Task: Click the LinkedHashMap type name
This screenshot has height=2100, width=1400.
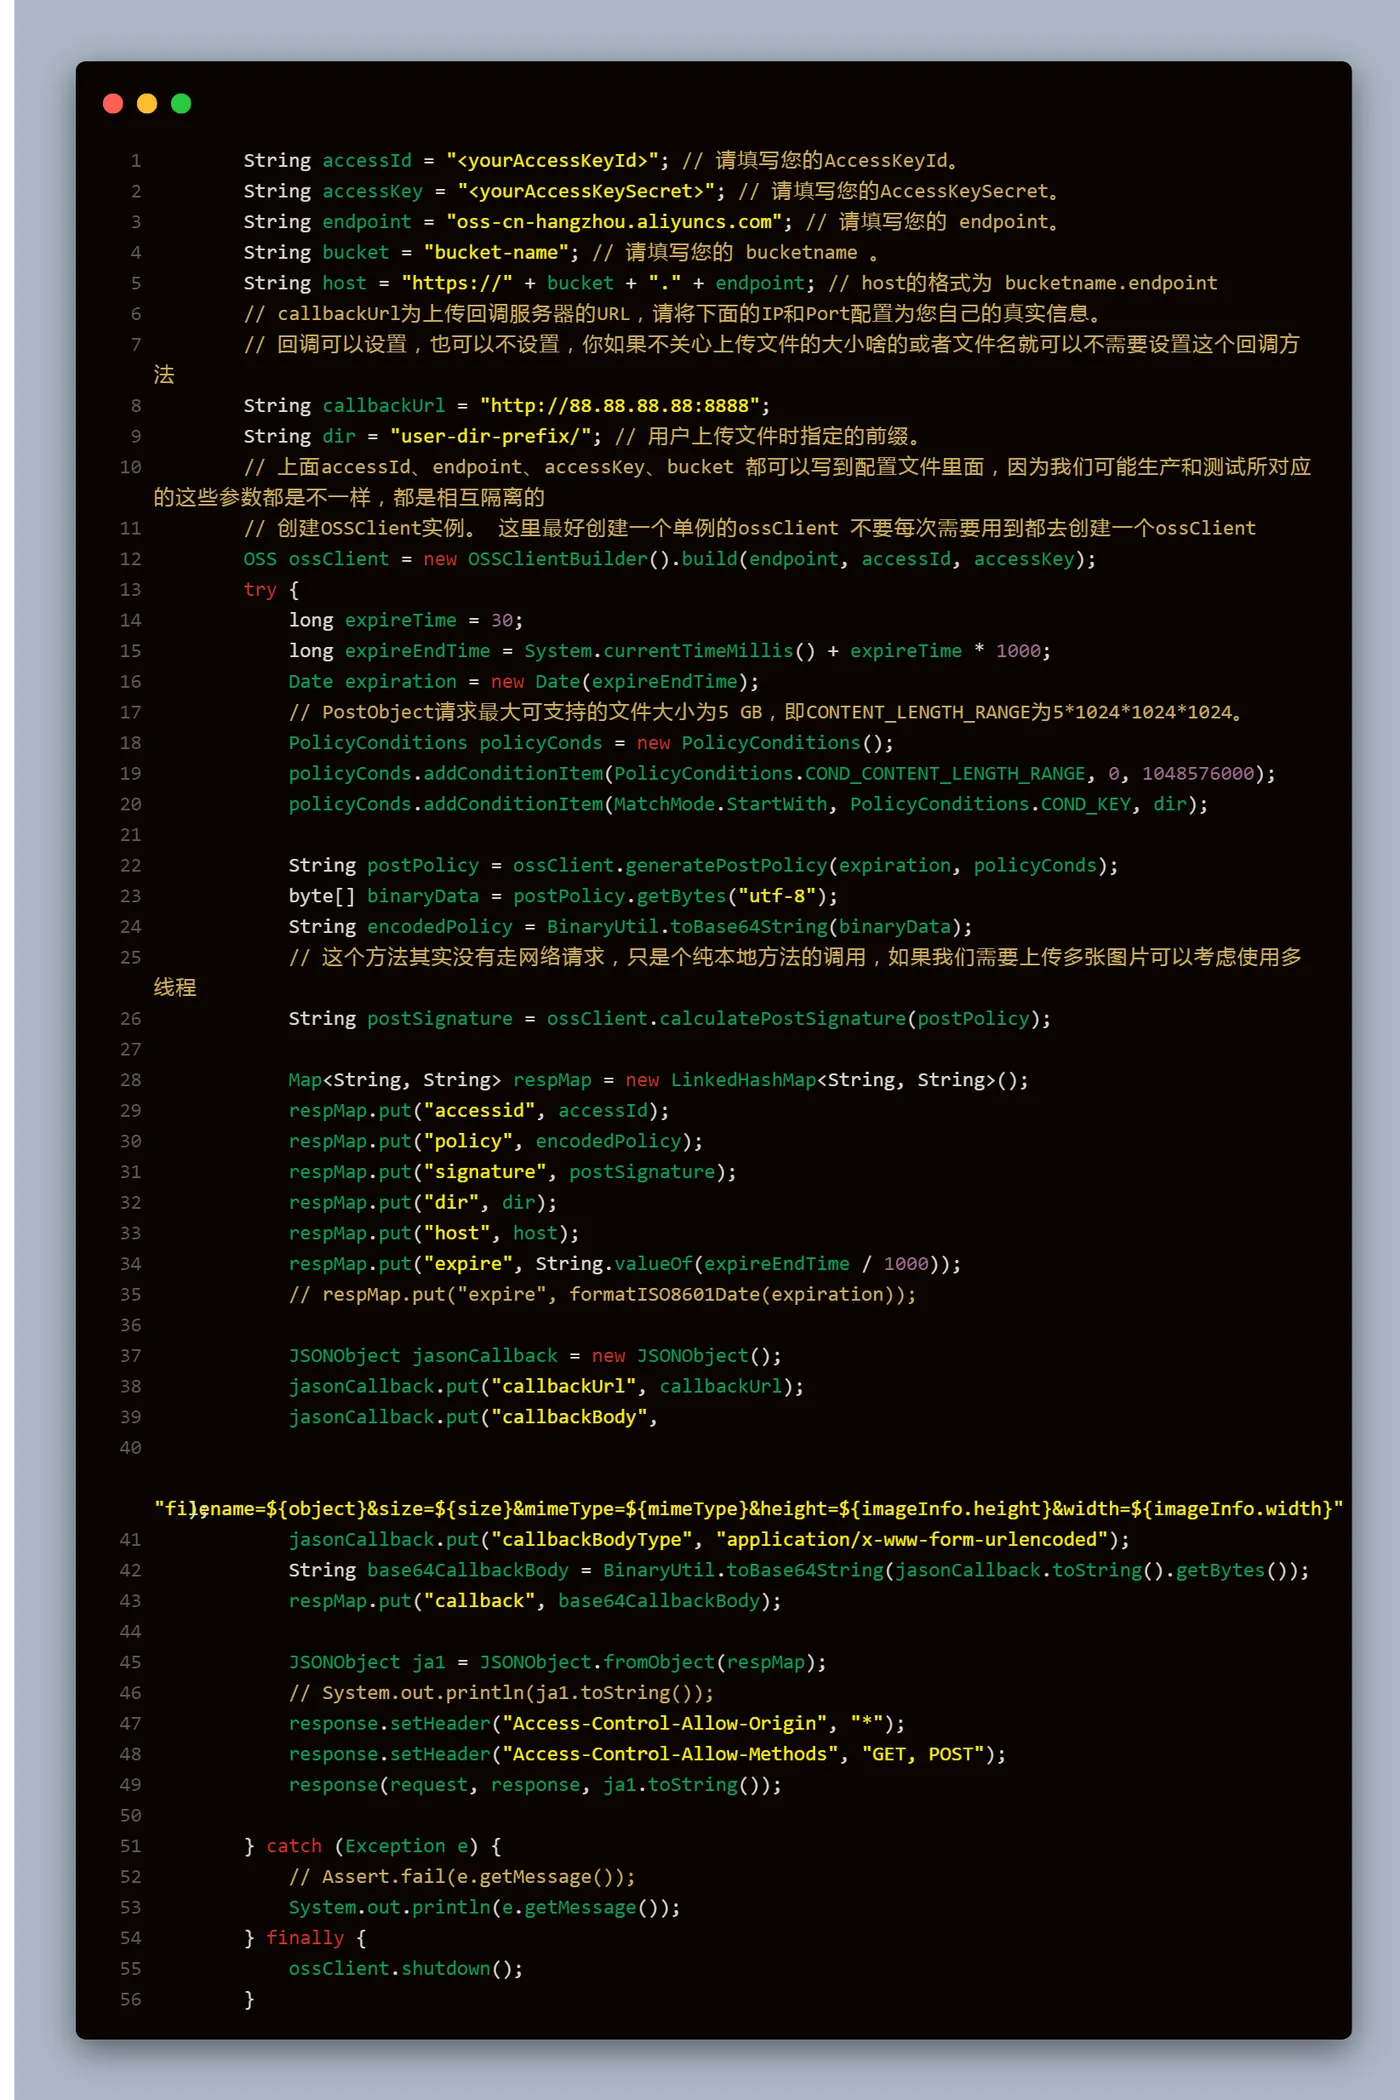Action: coord(743,1080)
